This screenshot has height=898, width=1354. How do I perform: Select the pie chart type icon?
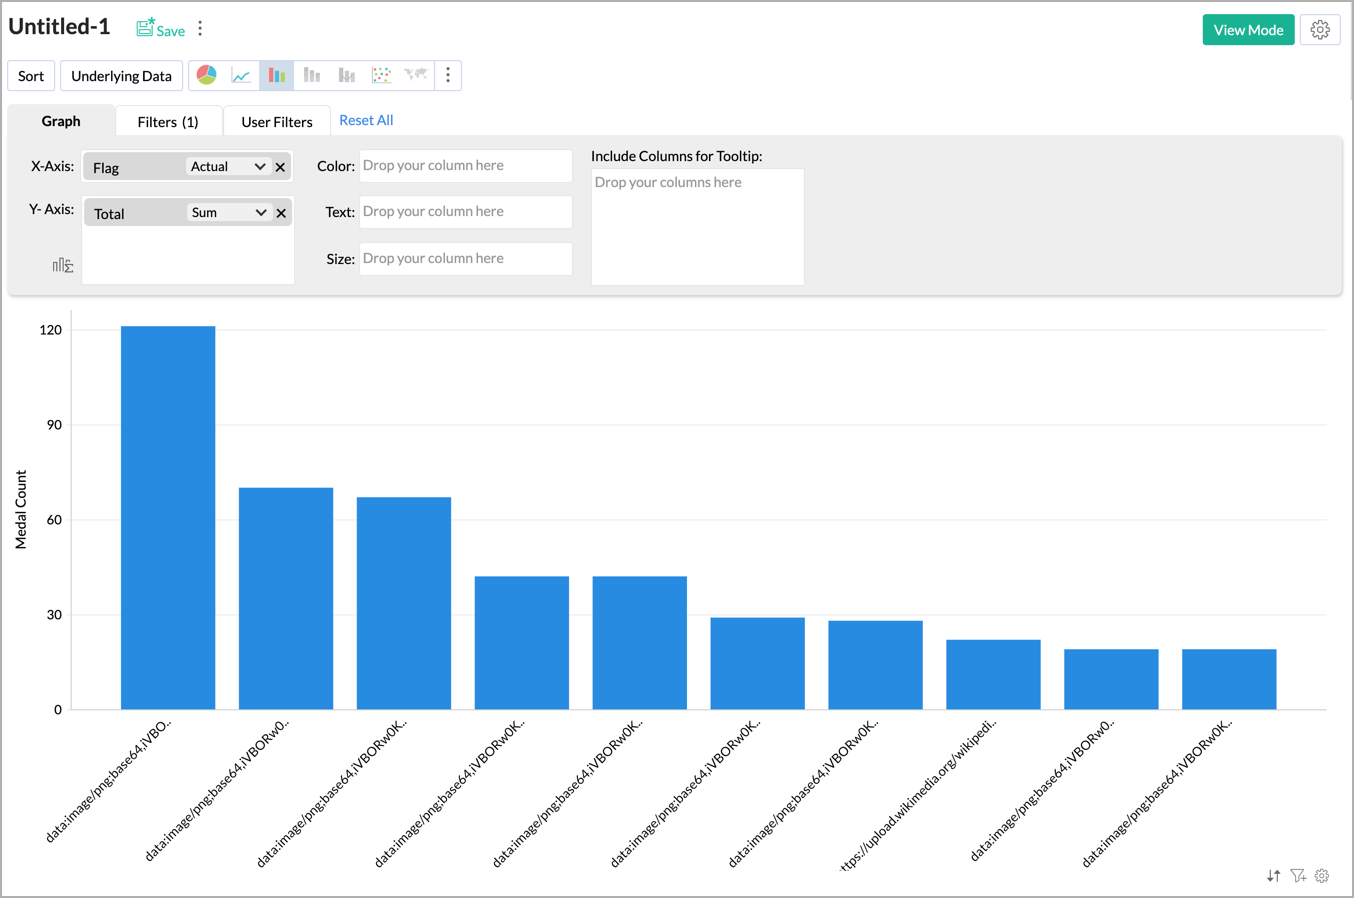coord(206,75)
